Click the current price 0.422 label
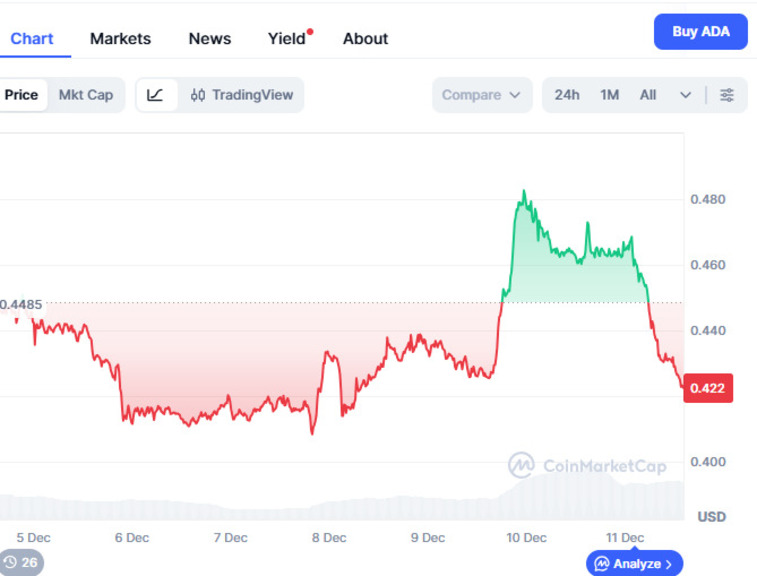The height and width of the screenshot is (576, 757). pos(708,388)
